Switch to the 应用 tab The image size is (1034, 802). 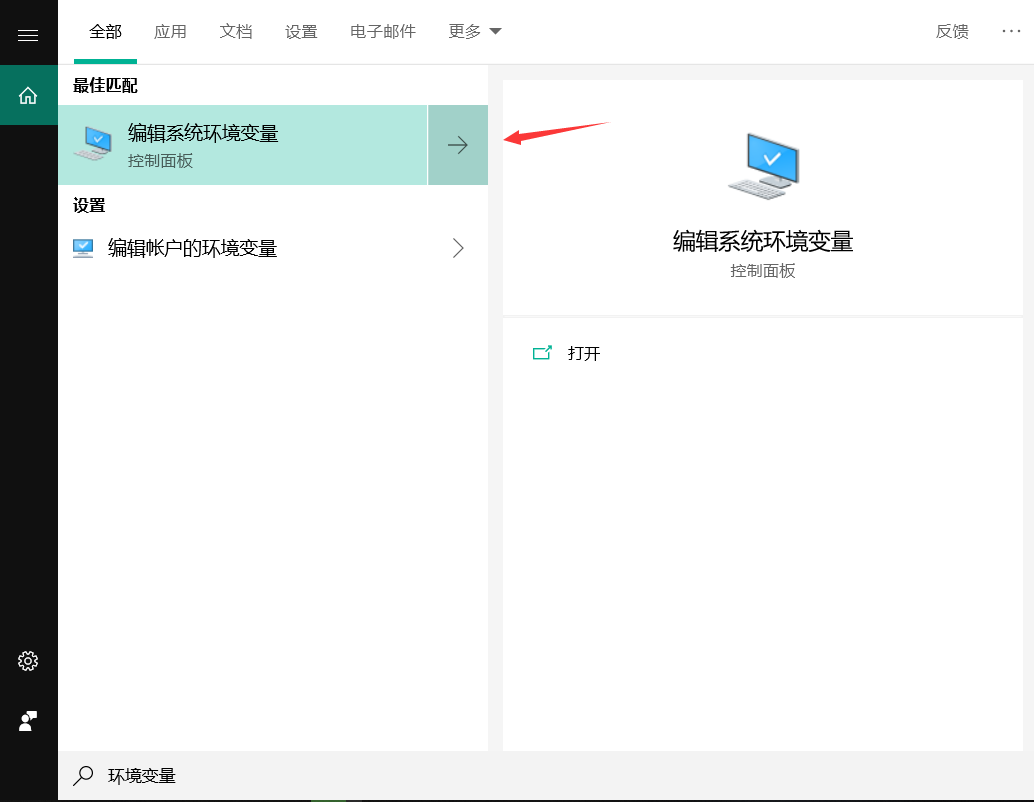[170, 31]
